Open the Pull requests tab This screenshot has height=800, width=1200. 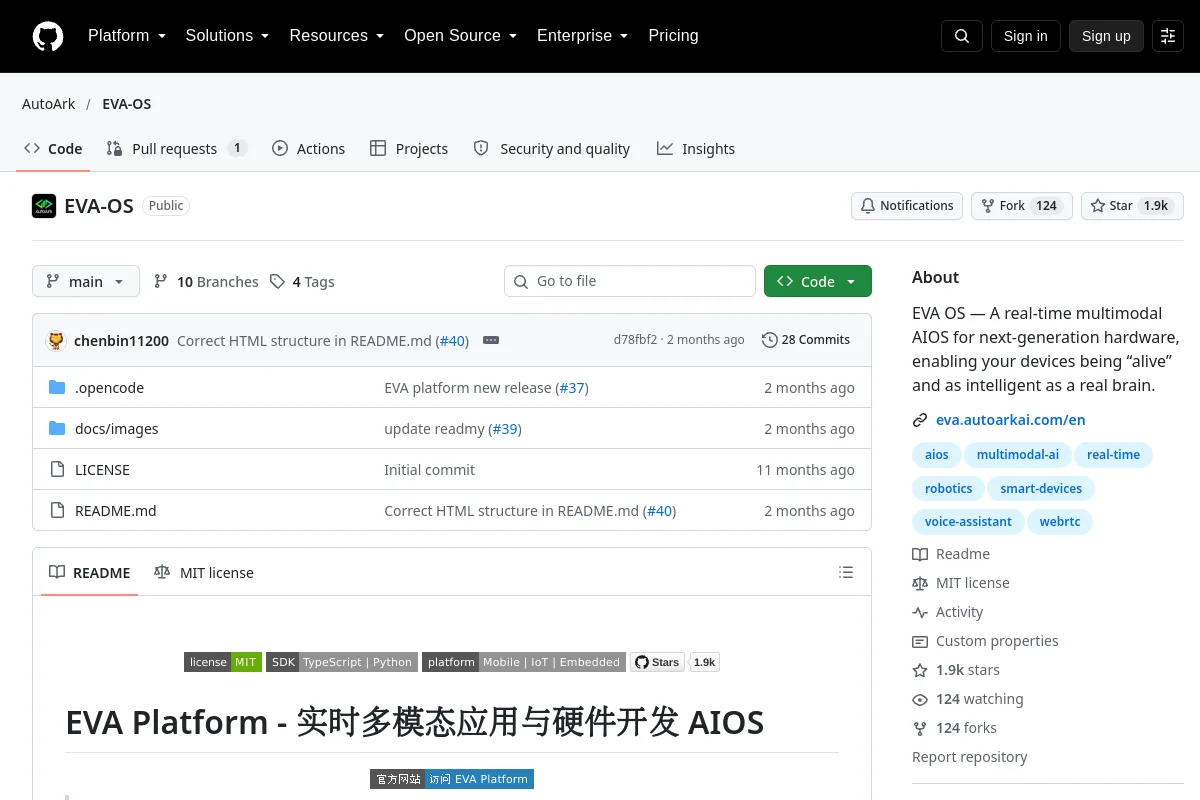pyautogui.click(x=176, y=149)
